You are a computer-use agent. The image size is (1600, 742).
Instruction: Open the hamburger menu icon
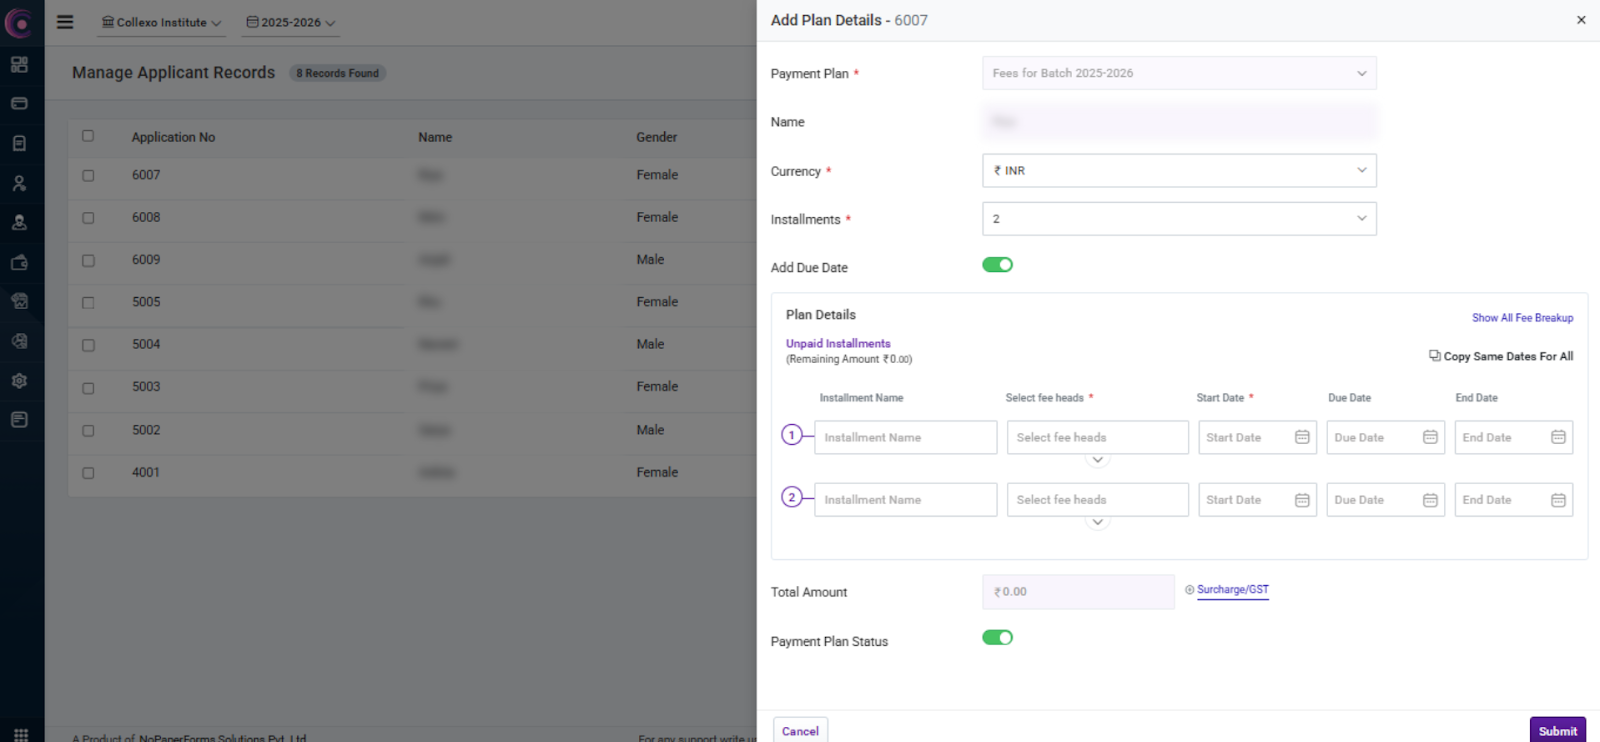point(65,22)
